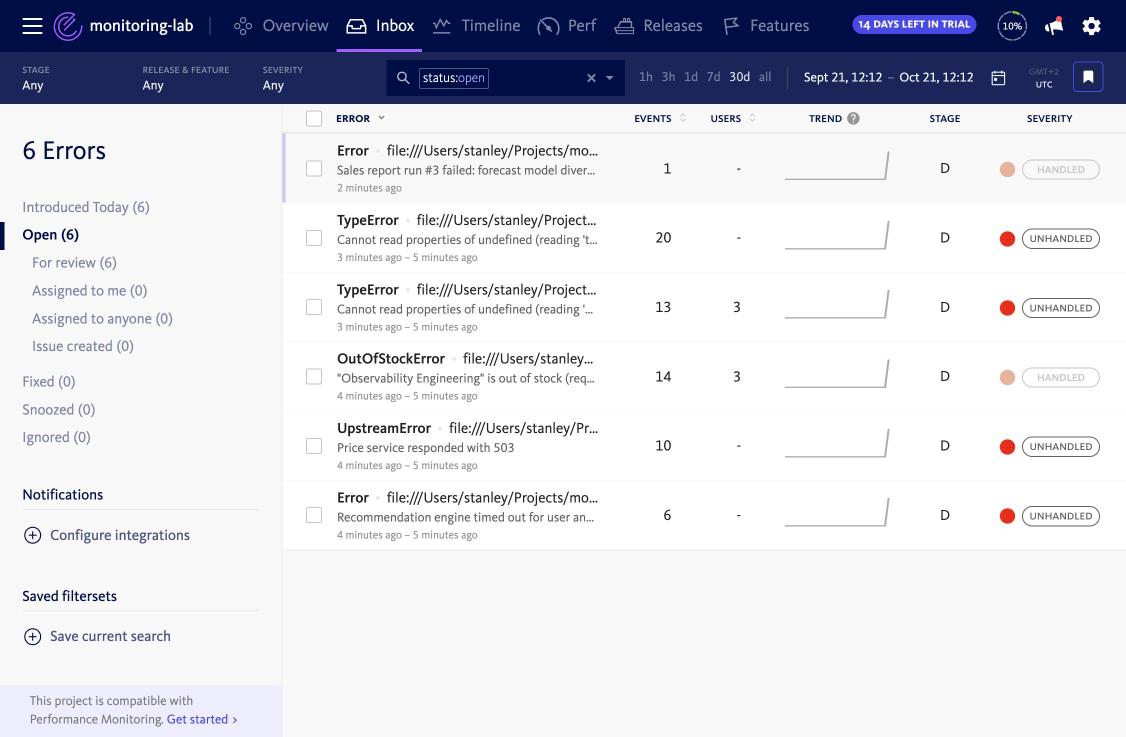Check the TypeError row with 13 events
The height and width of the screenshot is (737, 1126).
pos(314,307)
